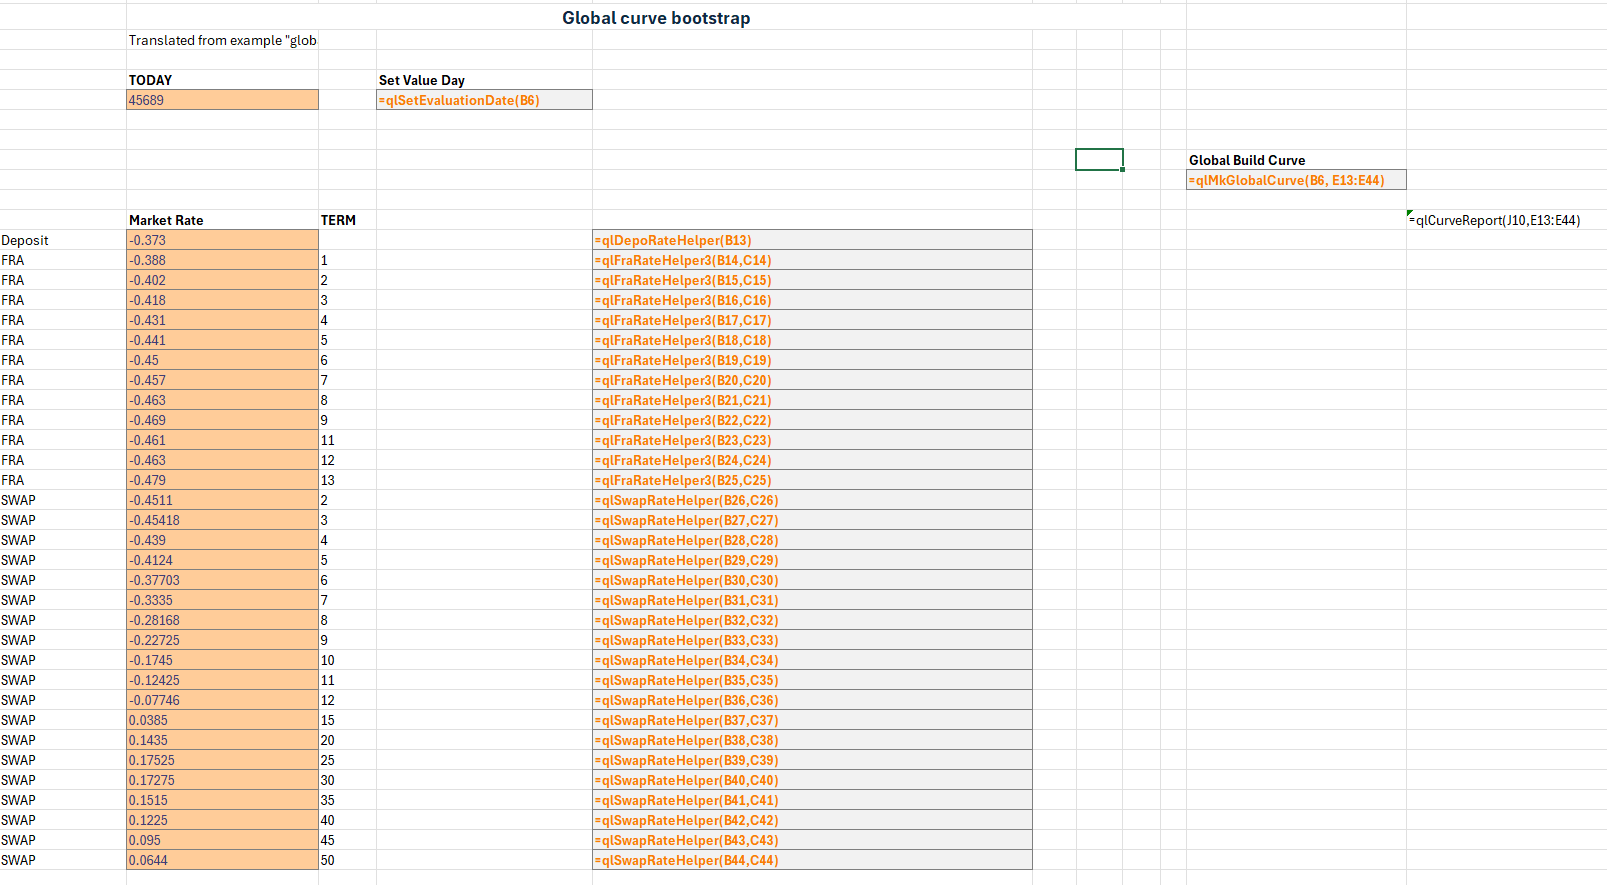
Task: Click the Market Rate column header cell
Action: click(222, 220)
